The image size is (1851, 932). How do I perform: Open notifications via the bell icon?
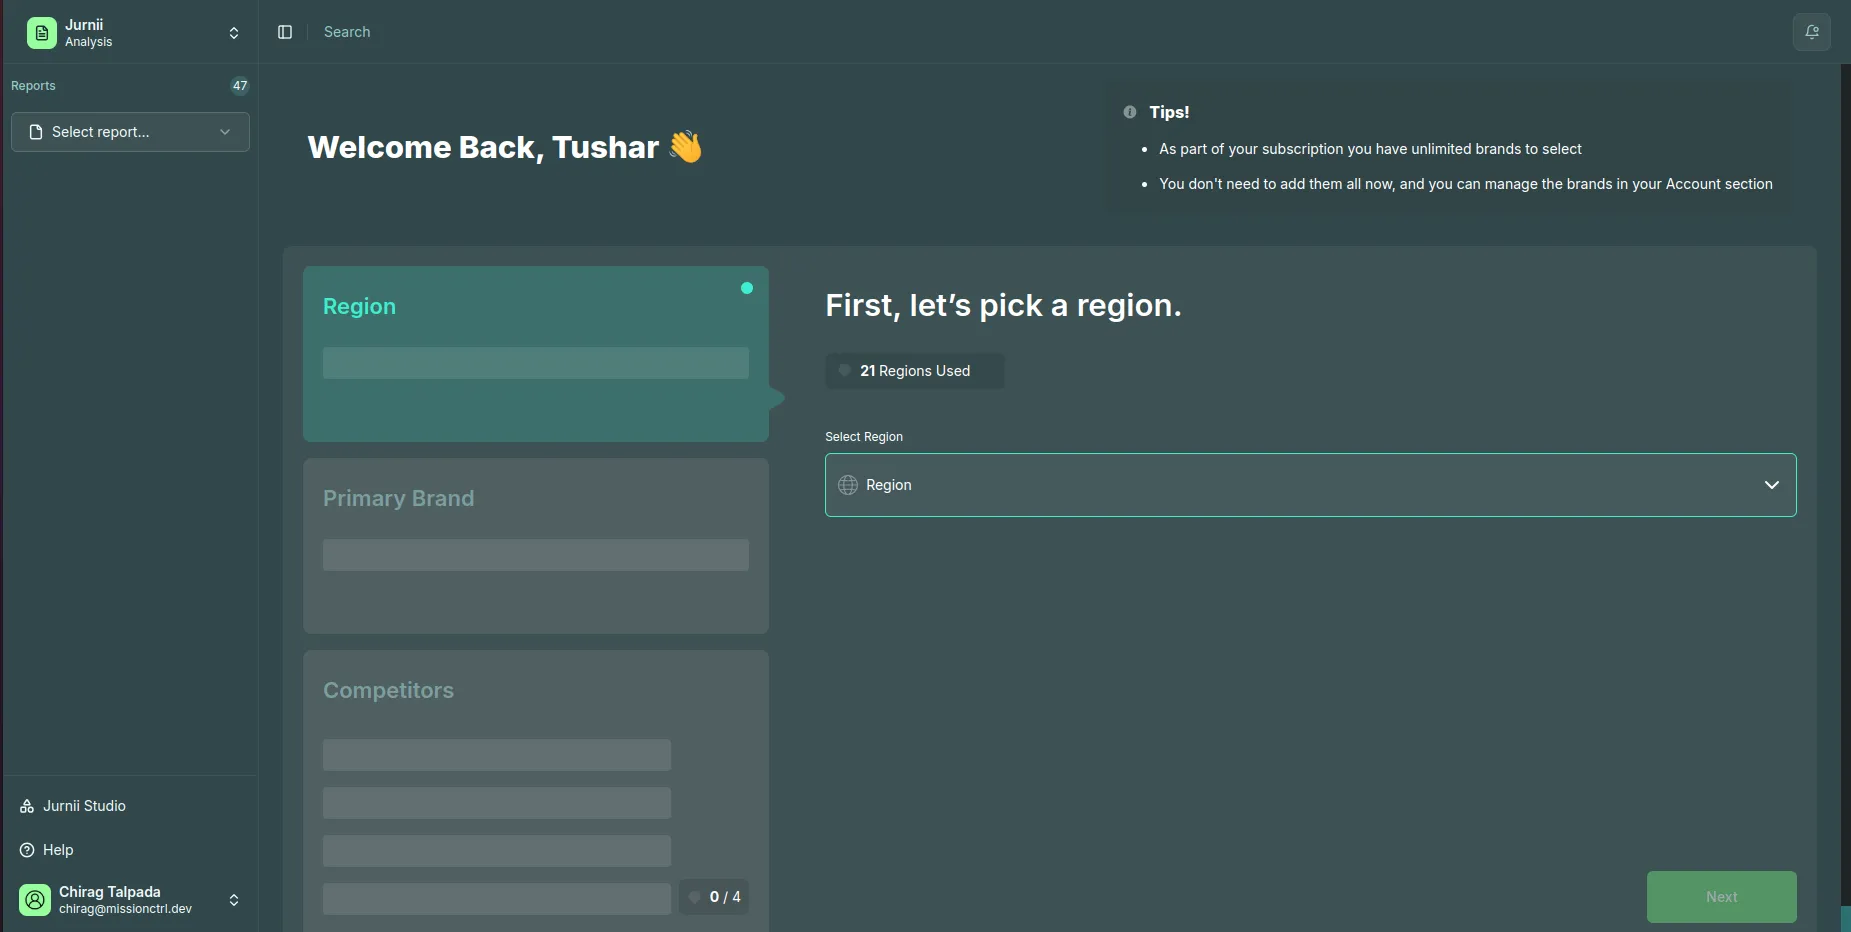tap(1812, 32)
